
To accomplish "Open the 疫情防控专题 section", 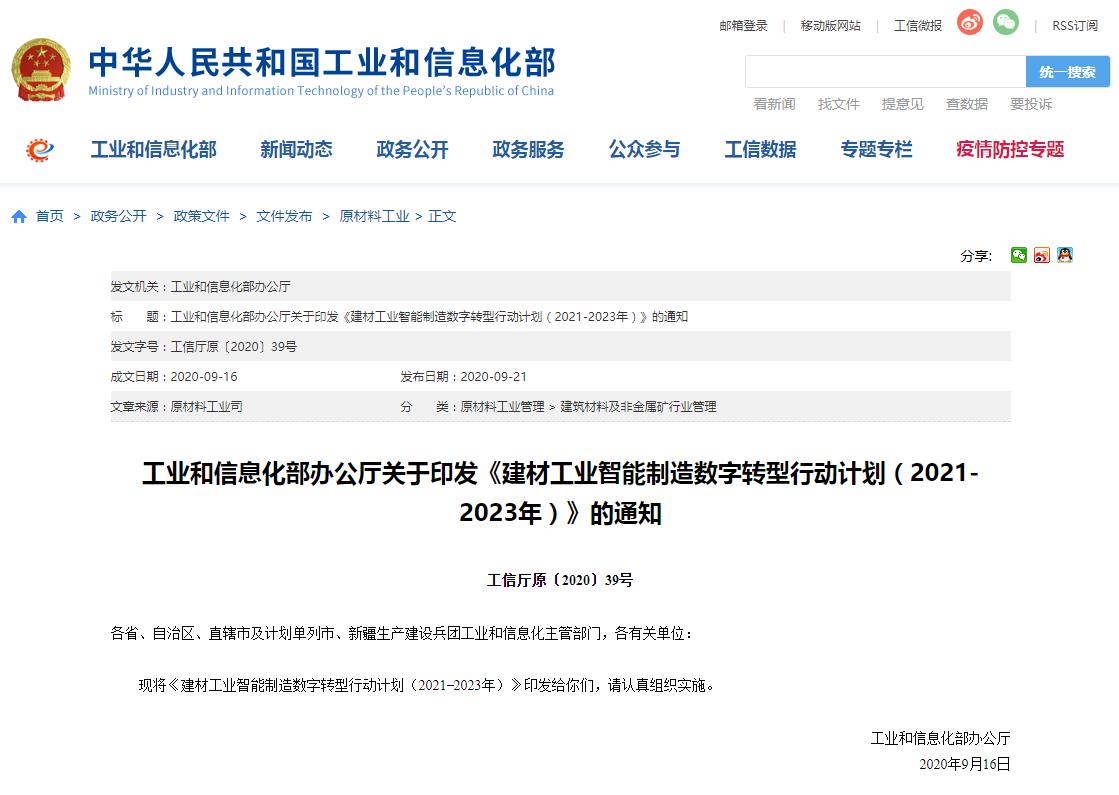I will (1010, 150).
